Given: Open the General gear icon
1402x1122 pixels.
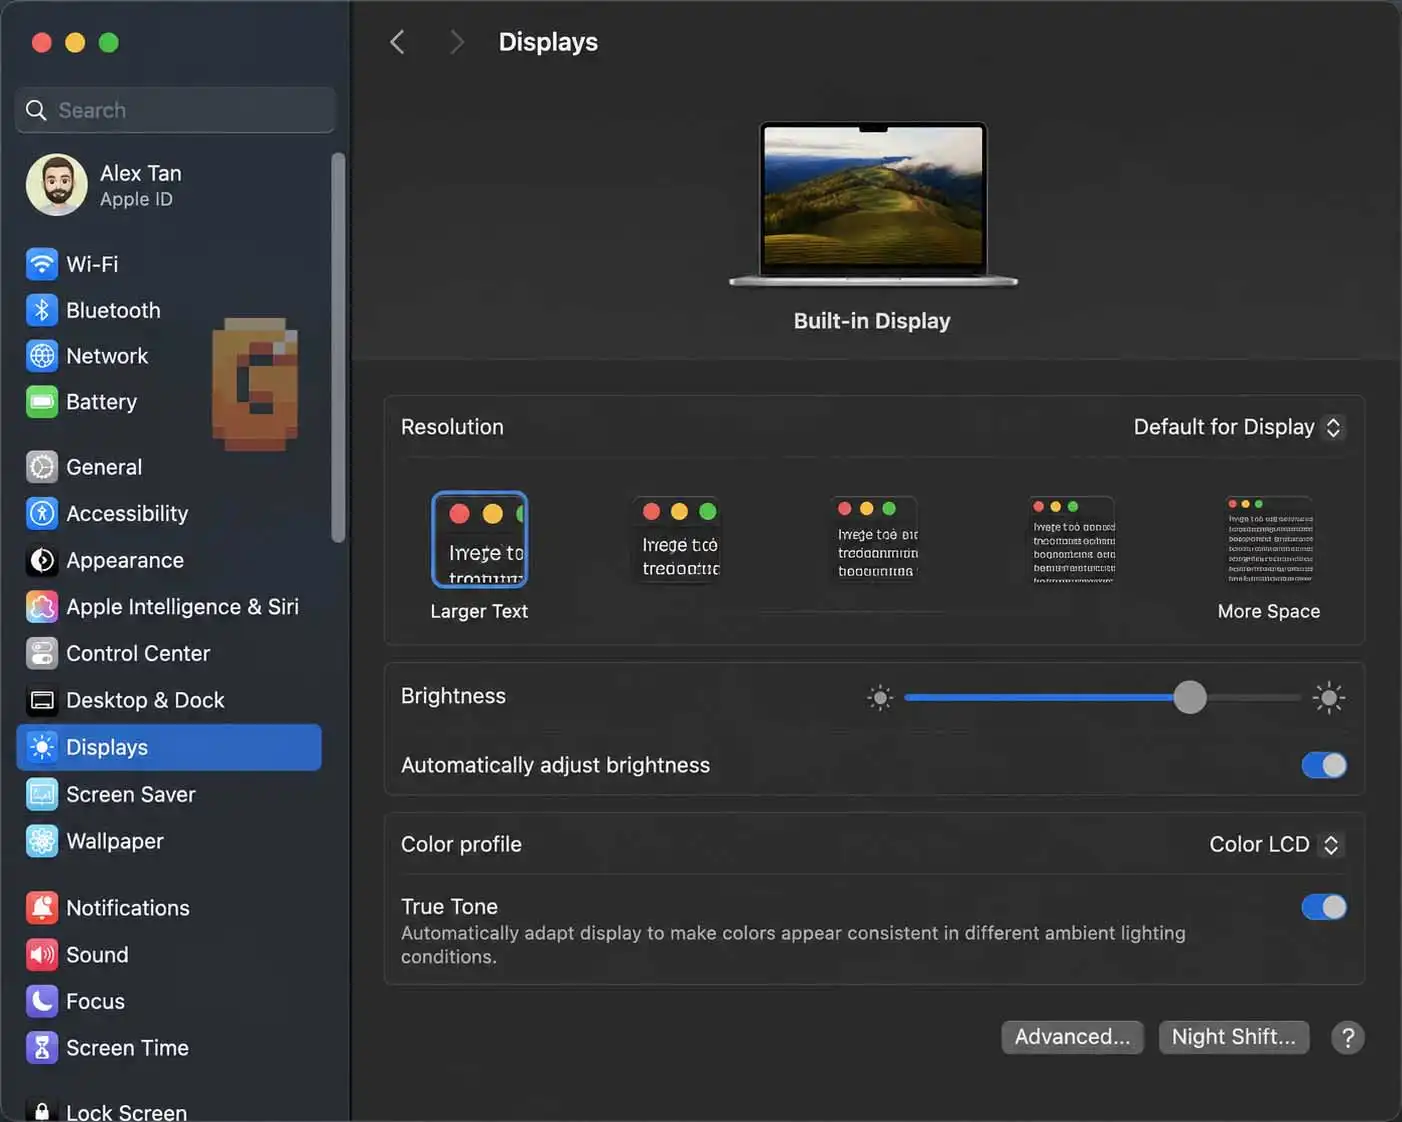Looking at the screenshot, I should pyautogui.click(x=42, y=467).
